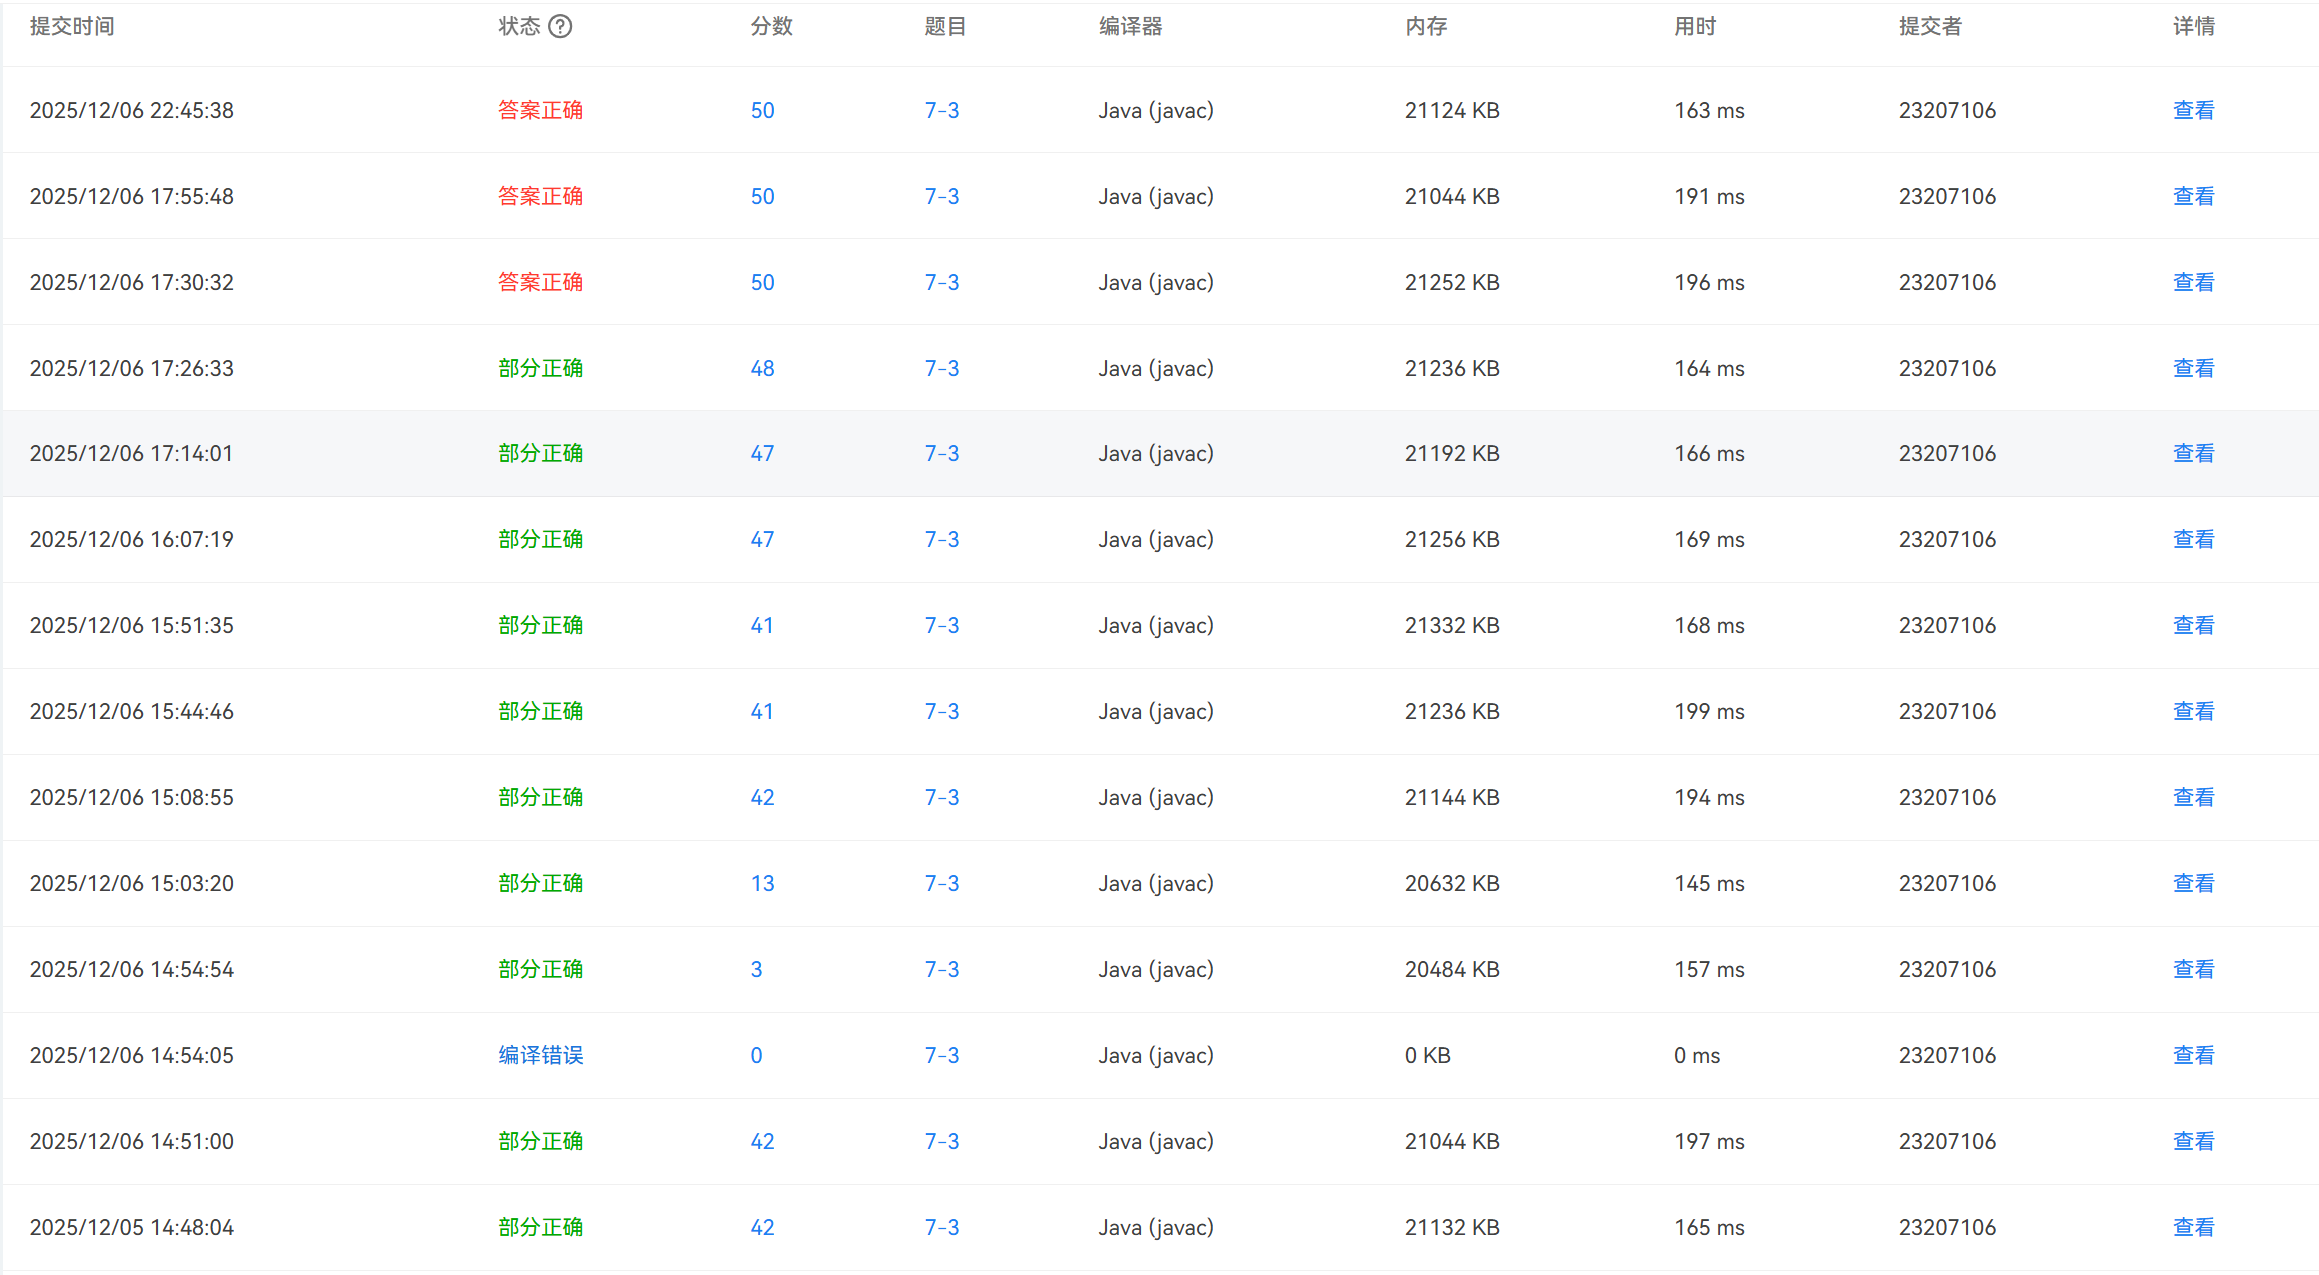The image size is (2319, 1275).
Task: Click the 编译错误 status text
Action: coord(540,1055)
